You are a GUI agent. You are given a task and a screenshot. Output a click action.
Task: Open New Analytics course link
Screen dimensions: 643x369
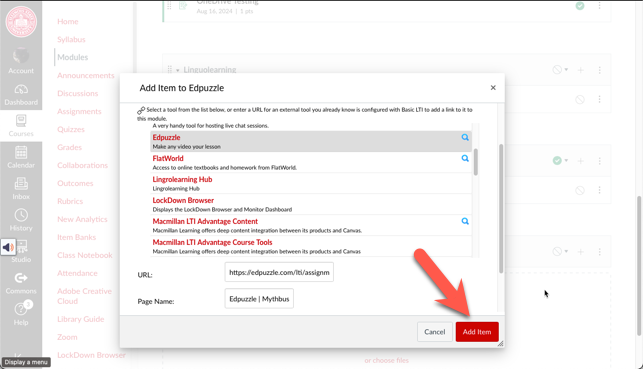pos(82,219)
